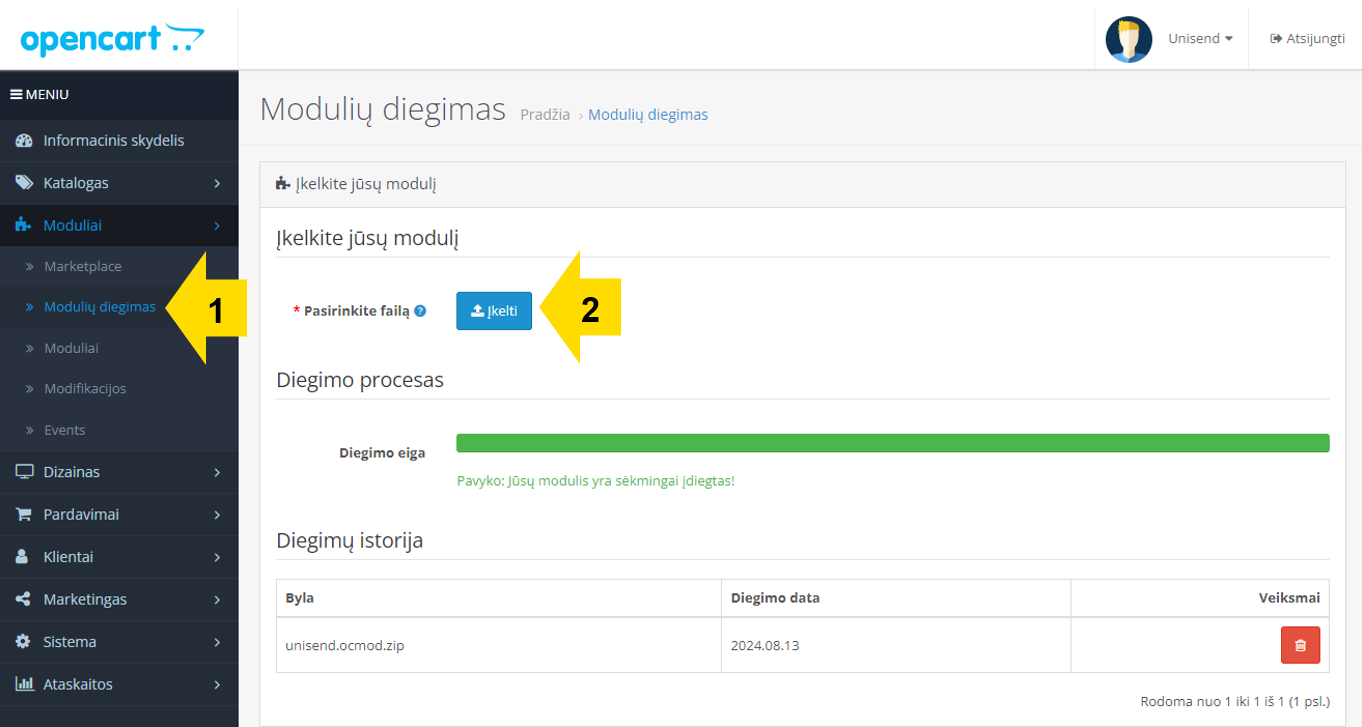The width and height of the screenshot is (1362, 727).
Task: Click the Unisend user avatar
Action: click(1129, 39)
